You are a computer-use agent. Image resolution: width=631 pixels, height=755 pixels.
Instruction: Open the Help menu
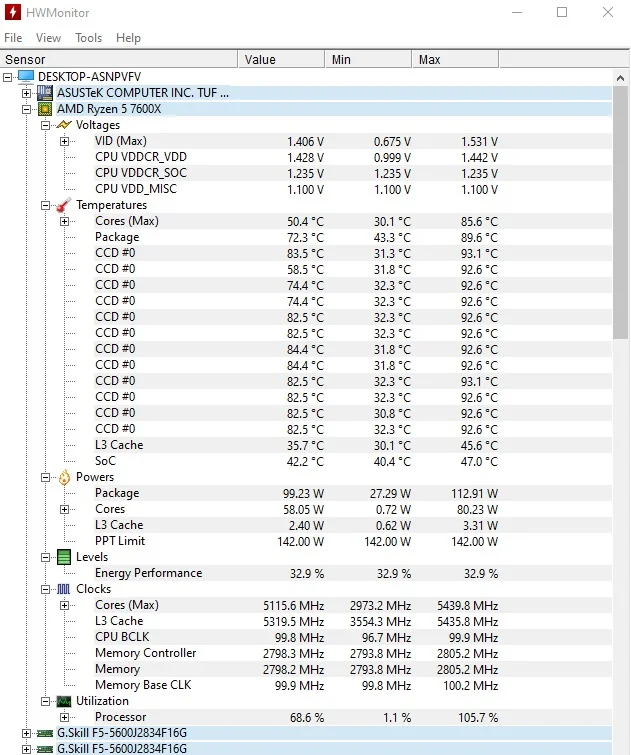[128, 38]
